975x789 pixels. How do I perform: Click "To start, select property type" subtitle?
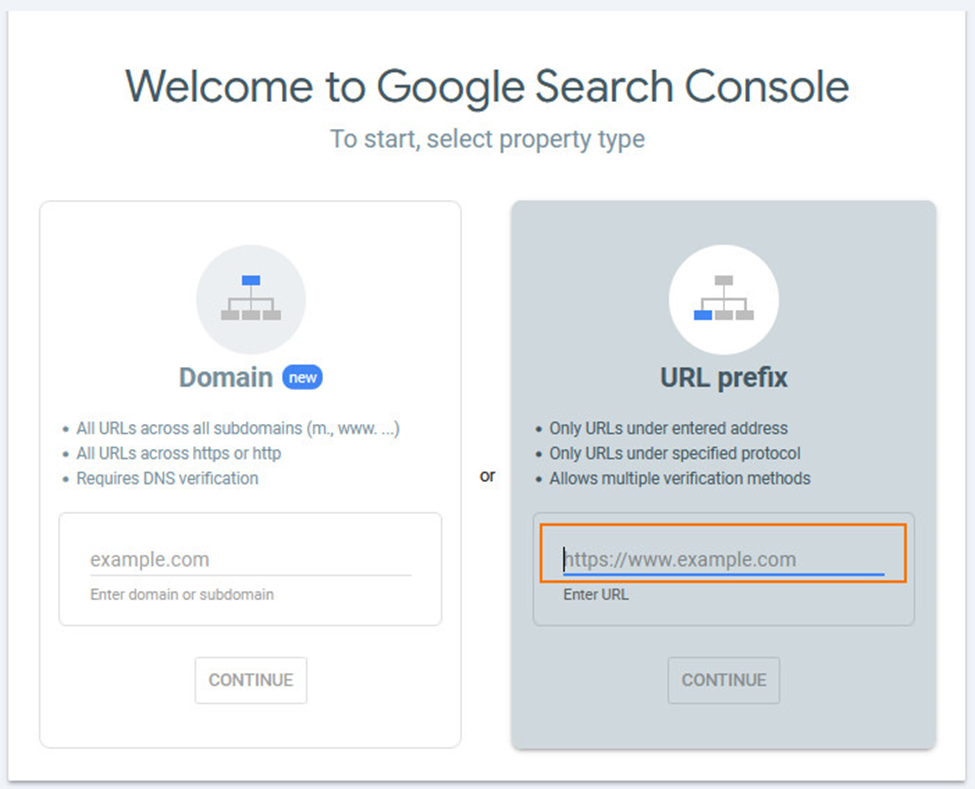(487, 139)
